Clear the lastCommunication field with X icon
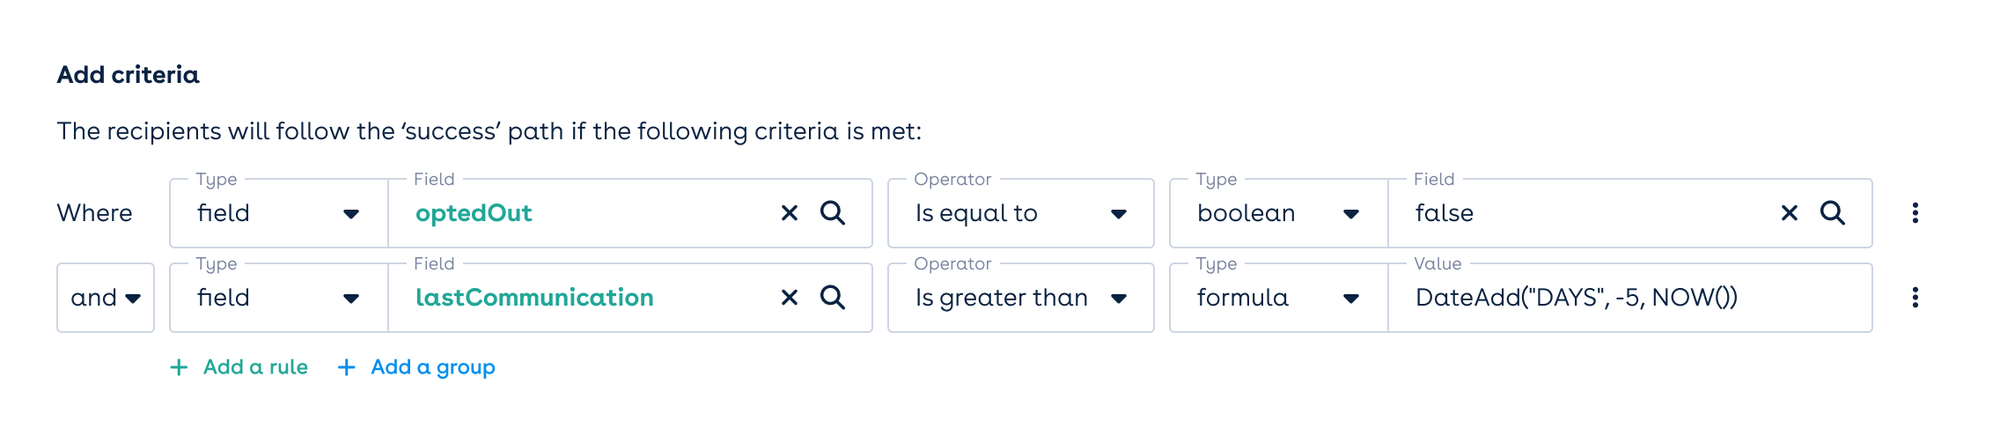The width and height of the screenshot is (2000, 444). (x=789, y=298)
